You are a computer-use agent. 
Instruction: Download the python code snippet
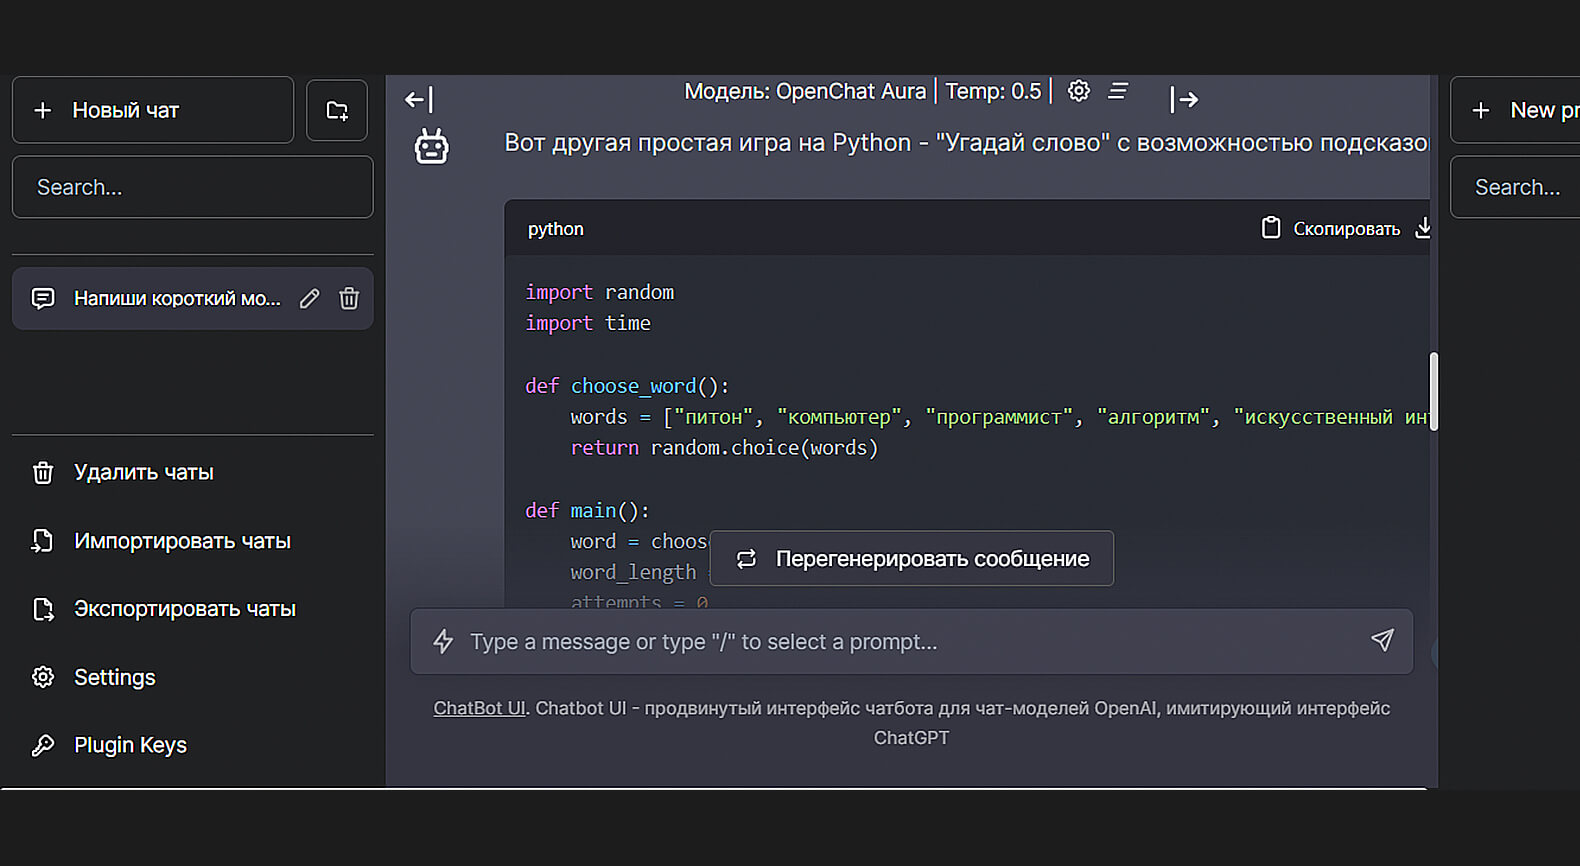(1423, 228)
